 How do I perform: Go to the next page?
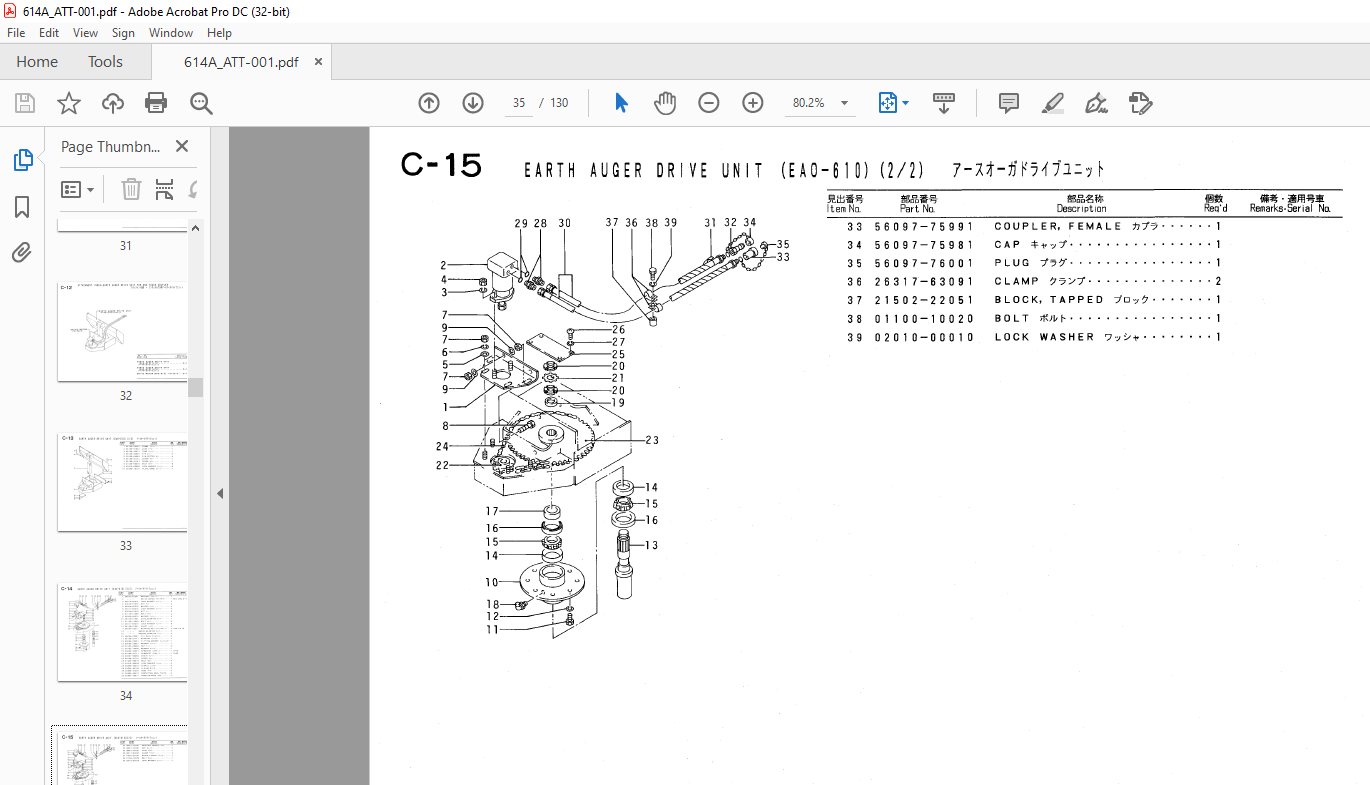(473, 103)
